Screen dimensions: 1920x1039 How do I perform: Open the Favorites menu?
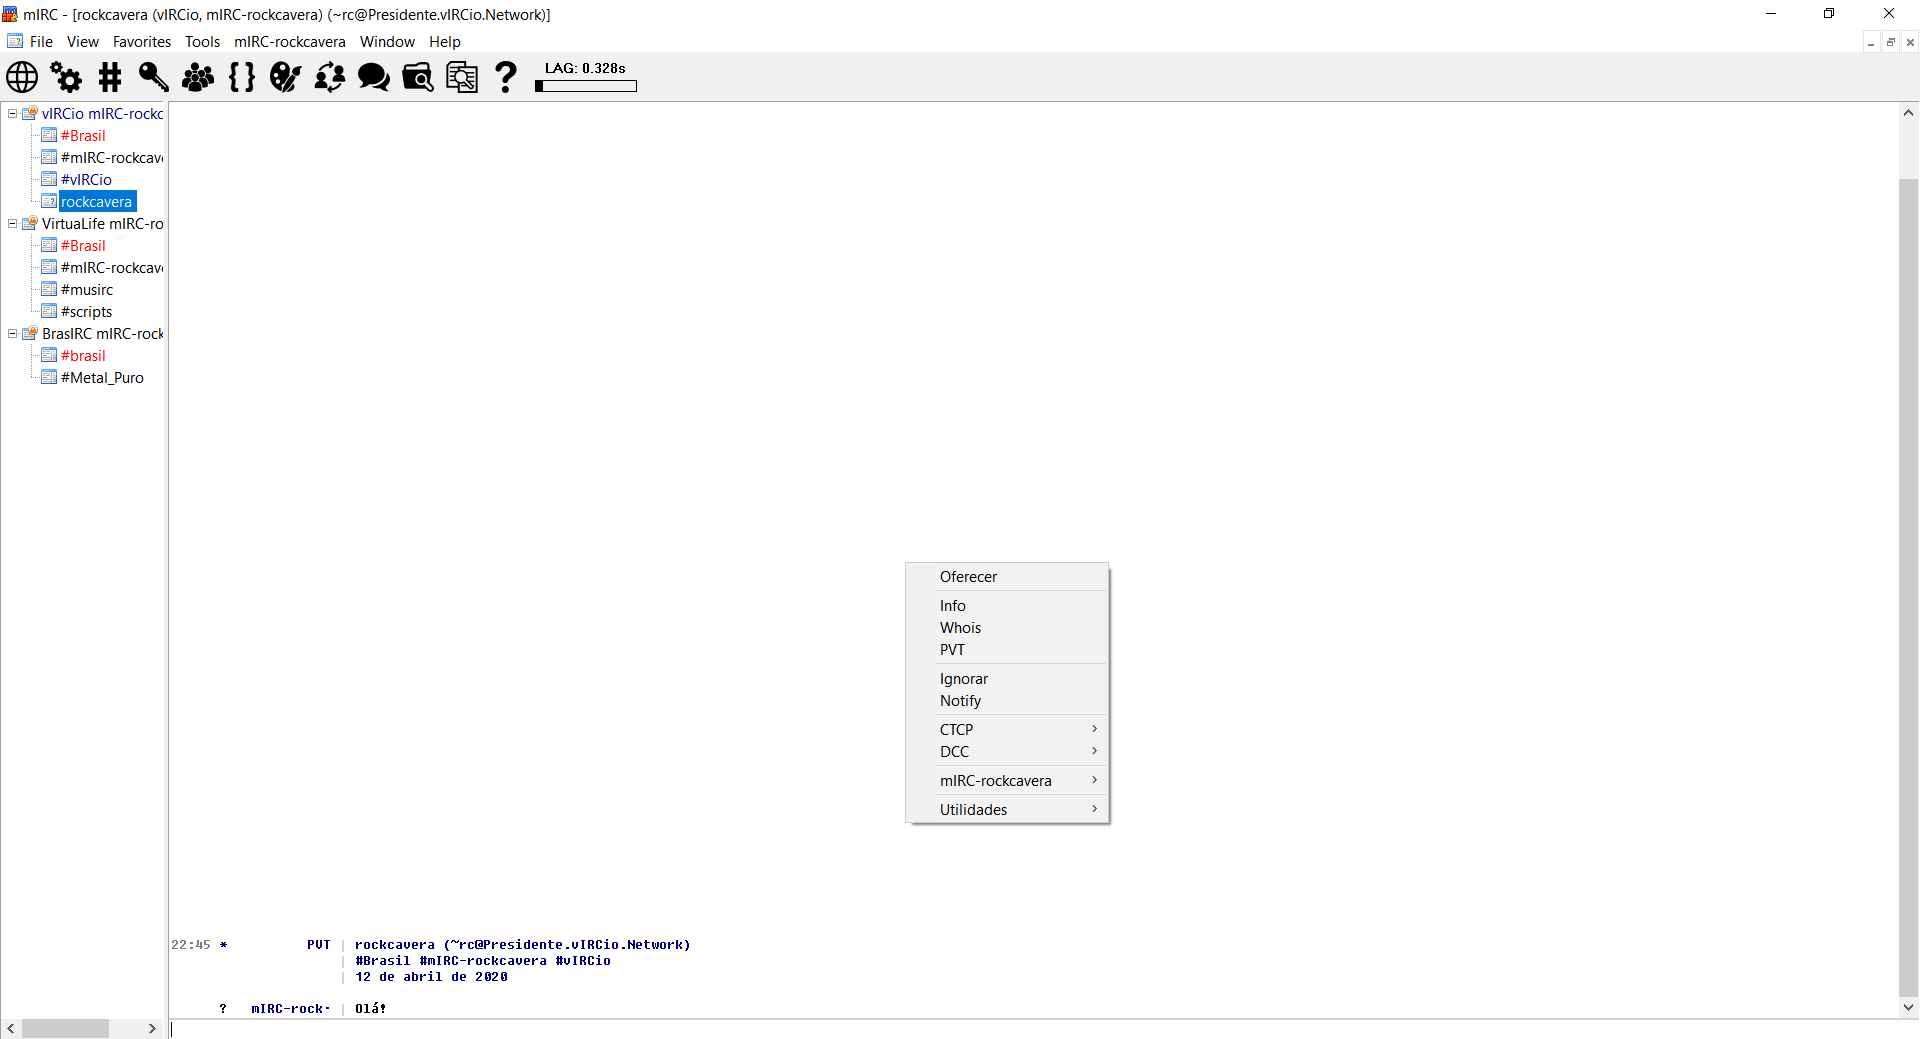(141, 42)
